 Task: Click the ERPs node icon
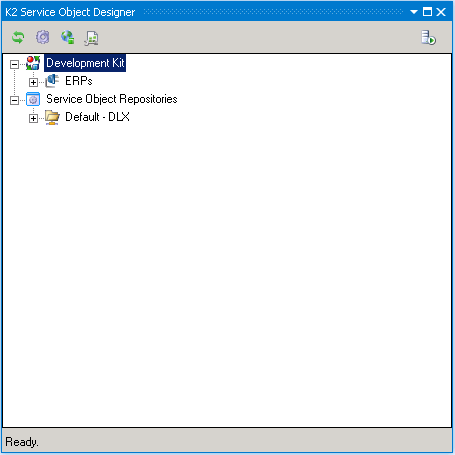(x=52, y=81)
